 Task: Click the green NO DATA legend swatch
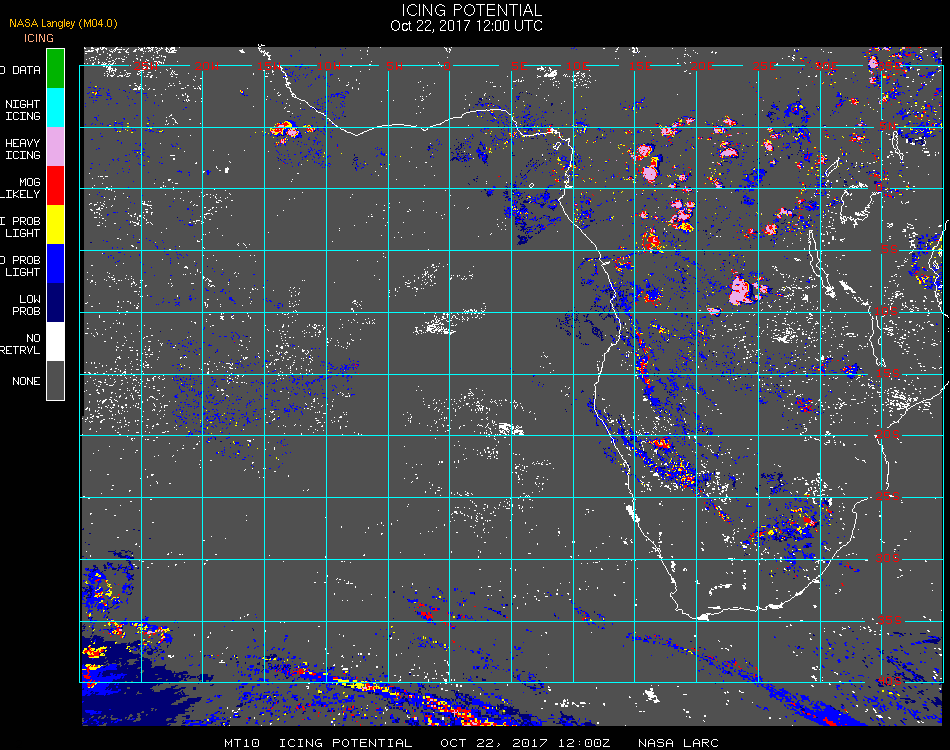(55, 68)
